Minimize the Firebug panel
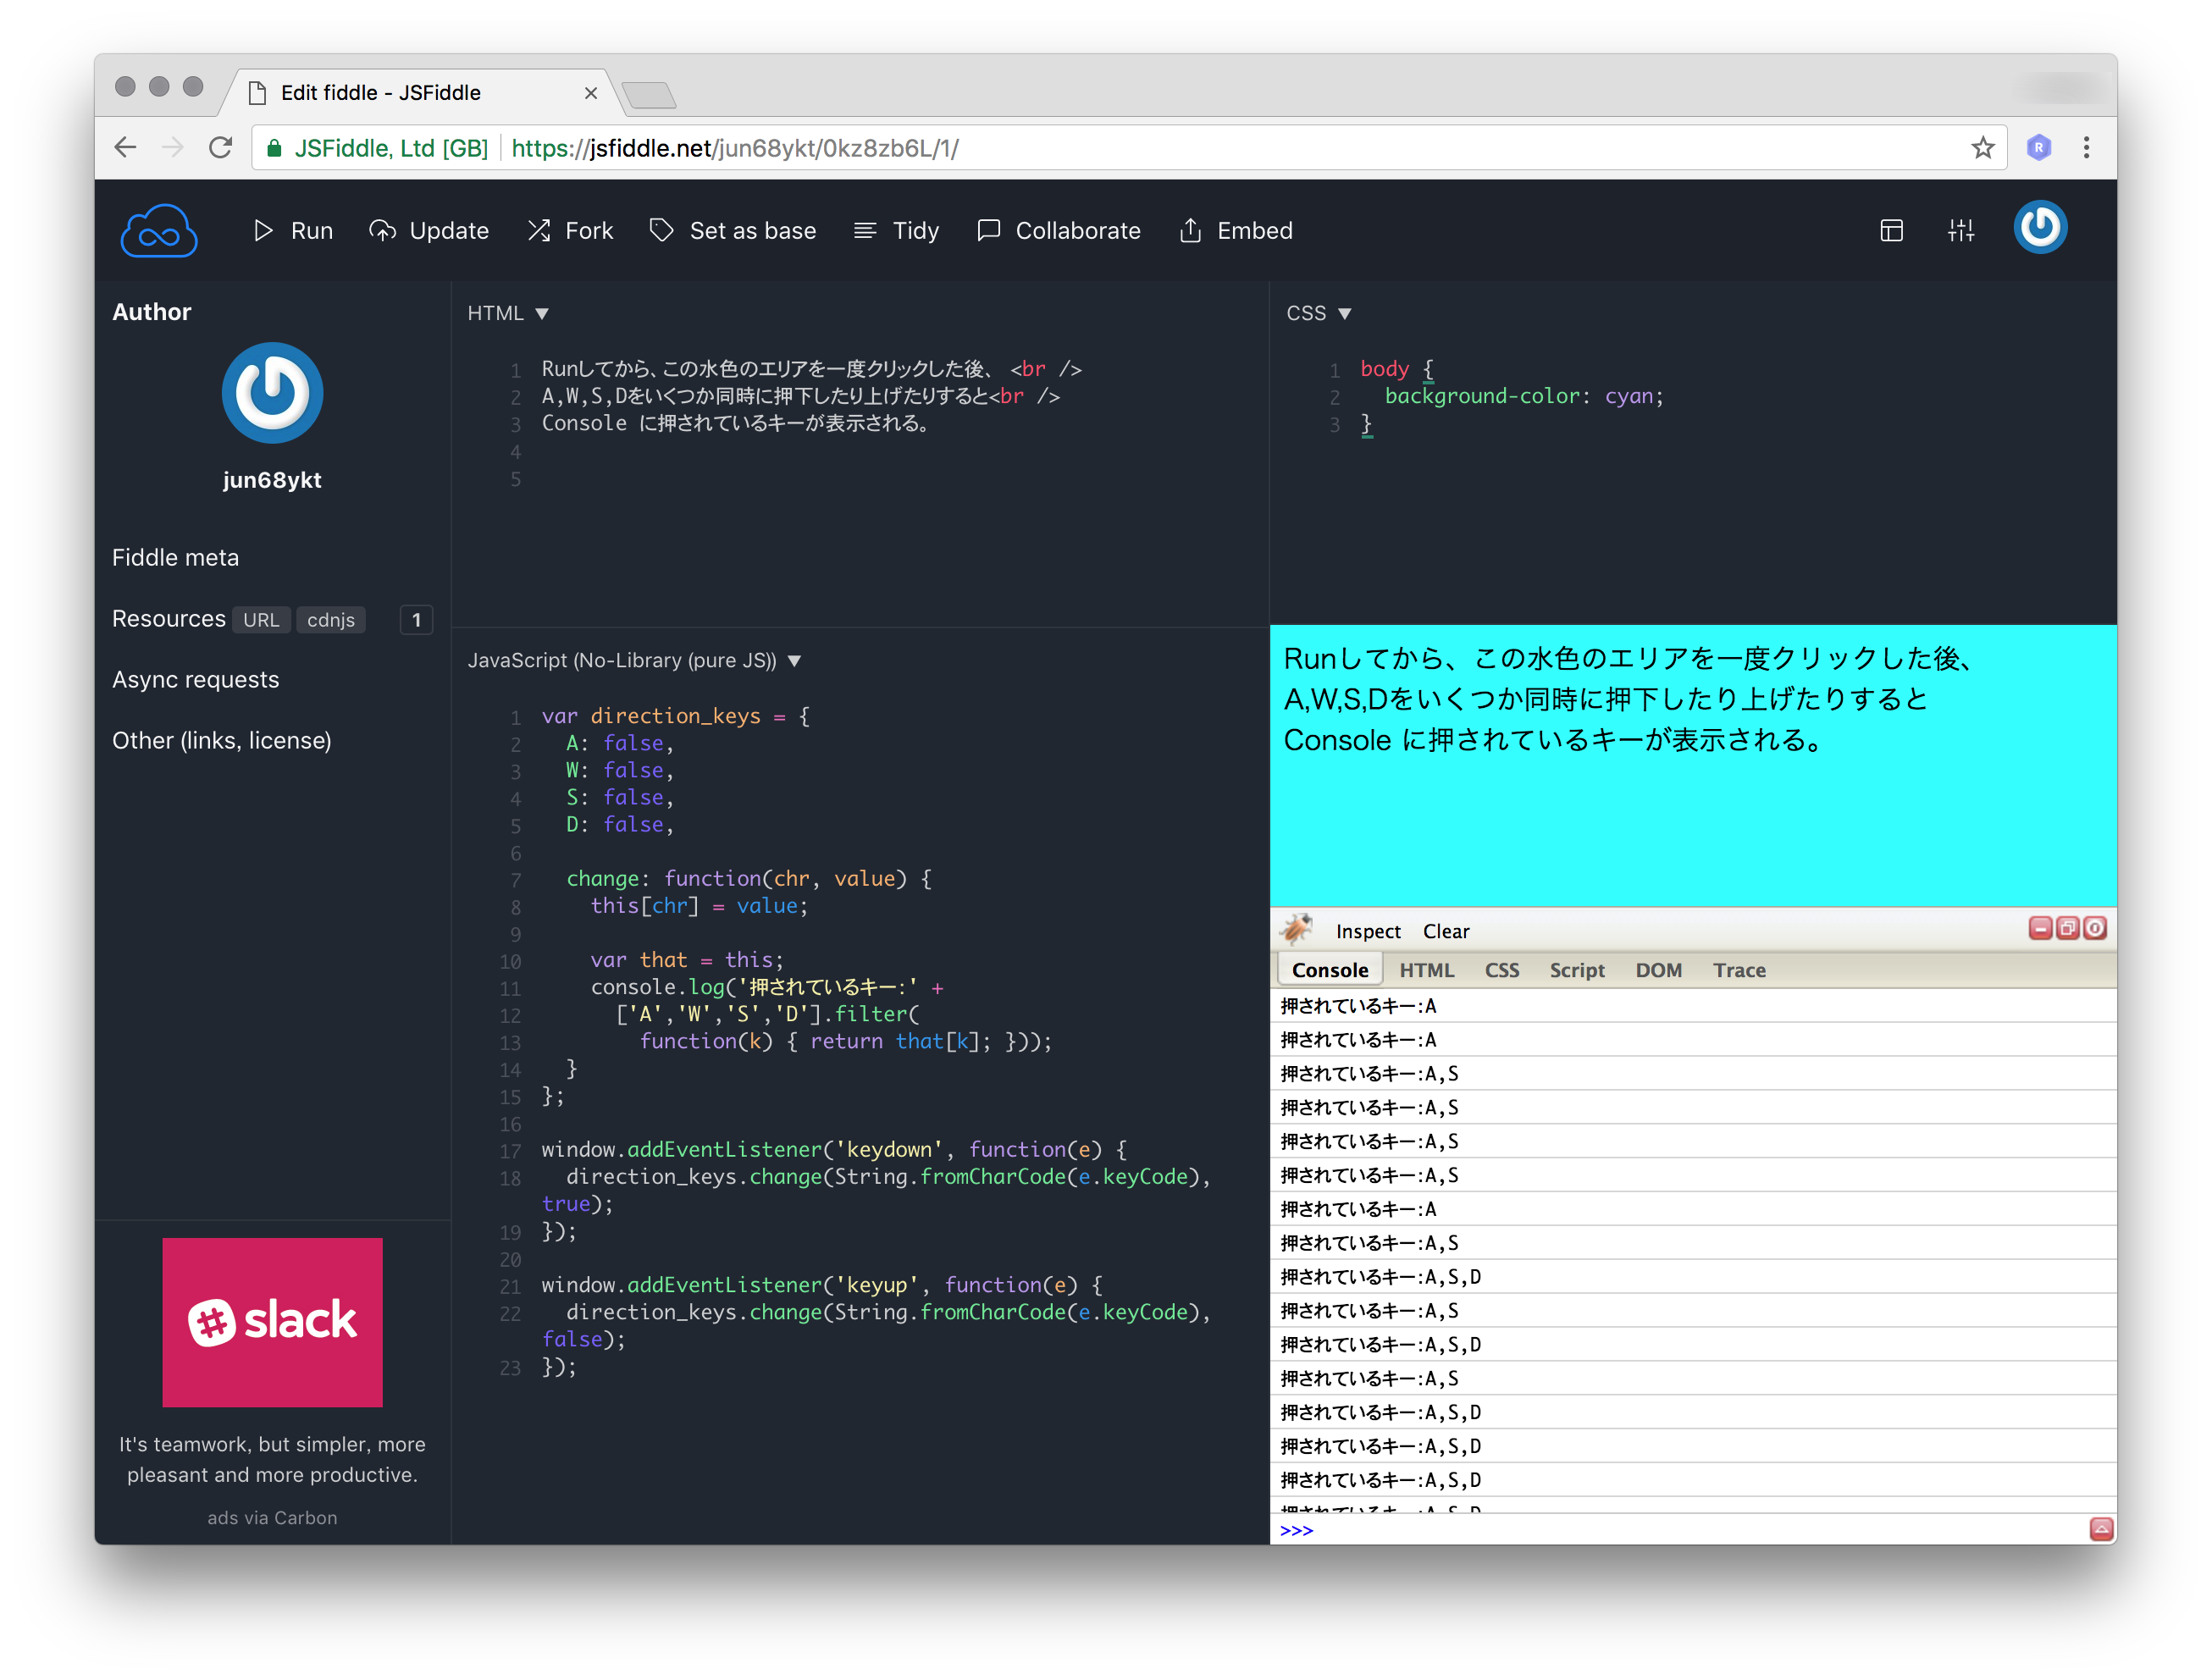This screenshot has height=1680, width=2212. (x=2040, y=928)
